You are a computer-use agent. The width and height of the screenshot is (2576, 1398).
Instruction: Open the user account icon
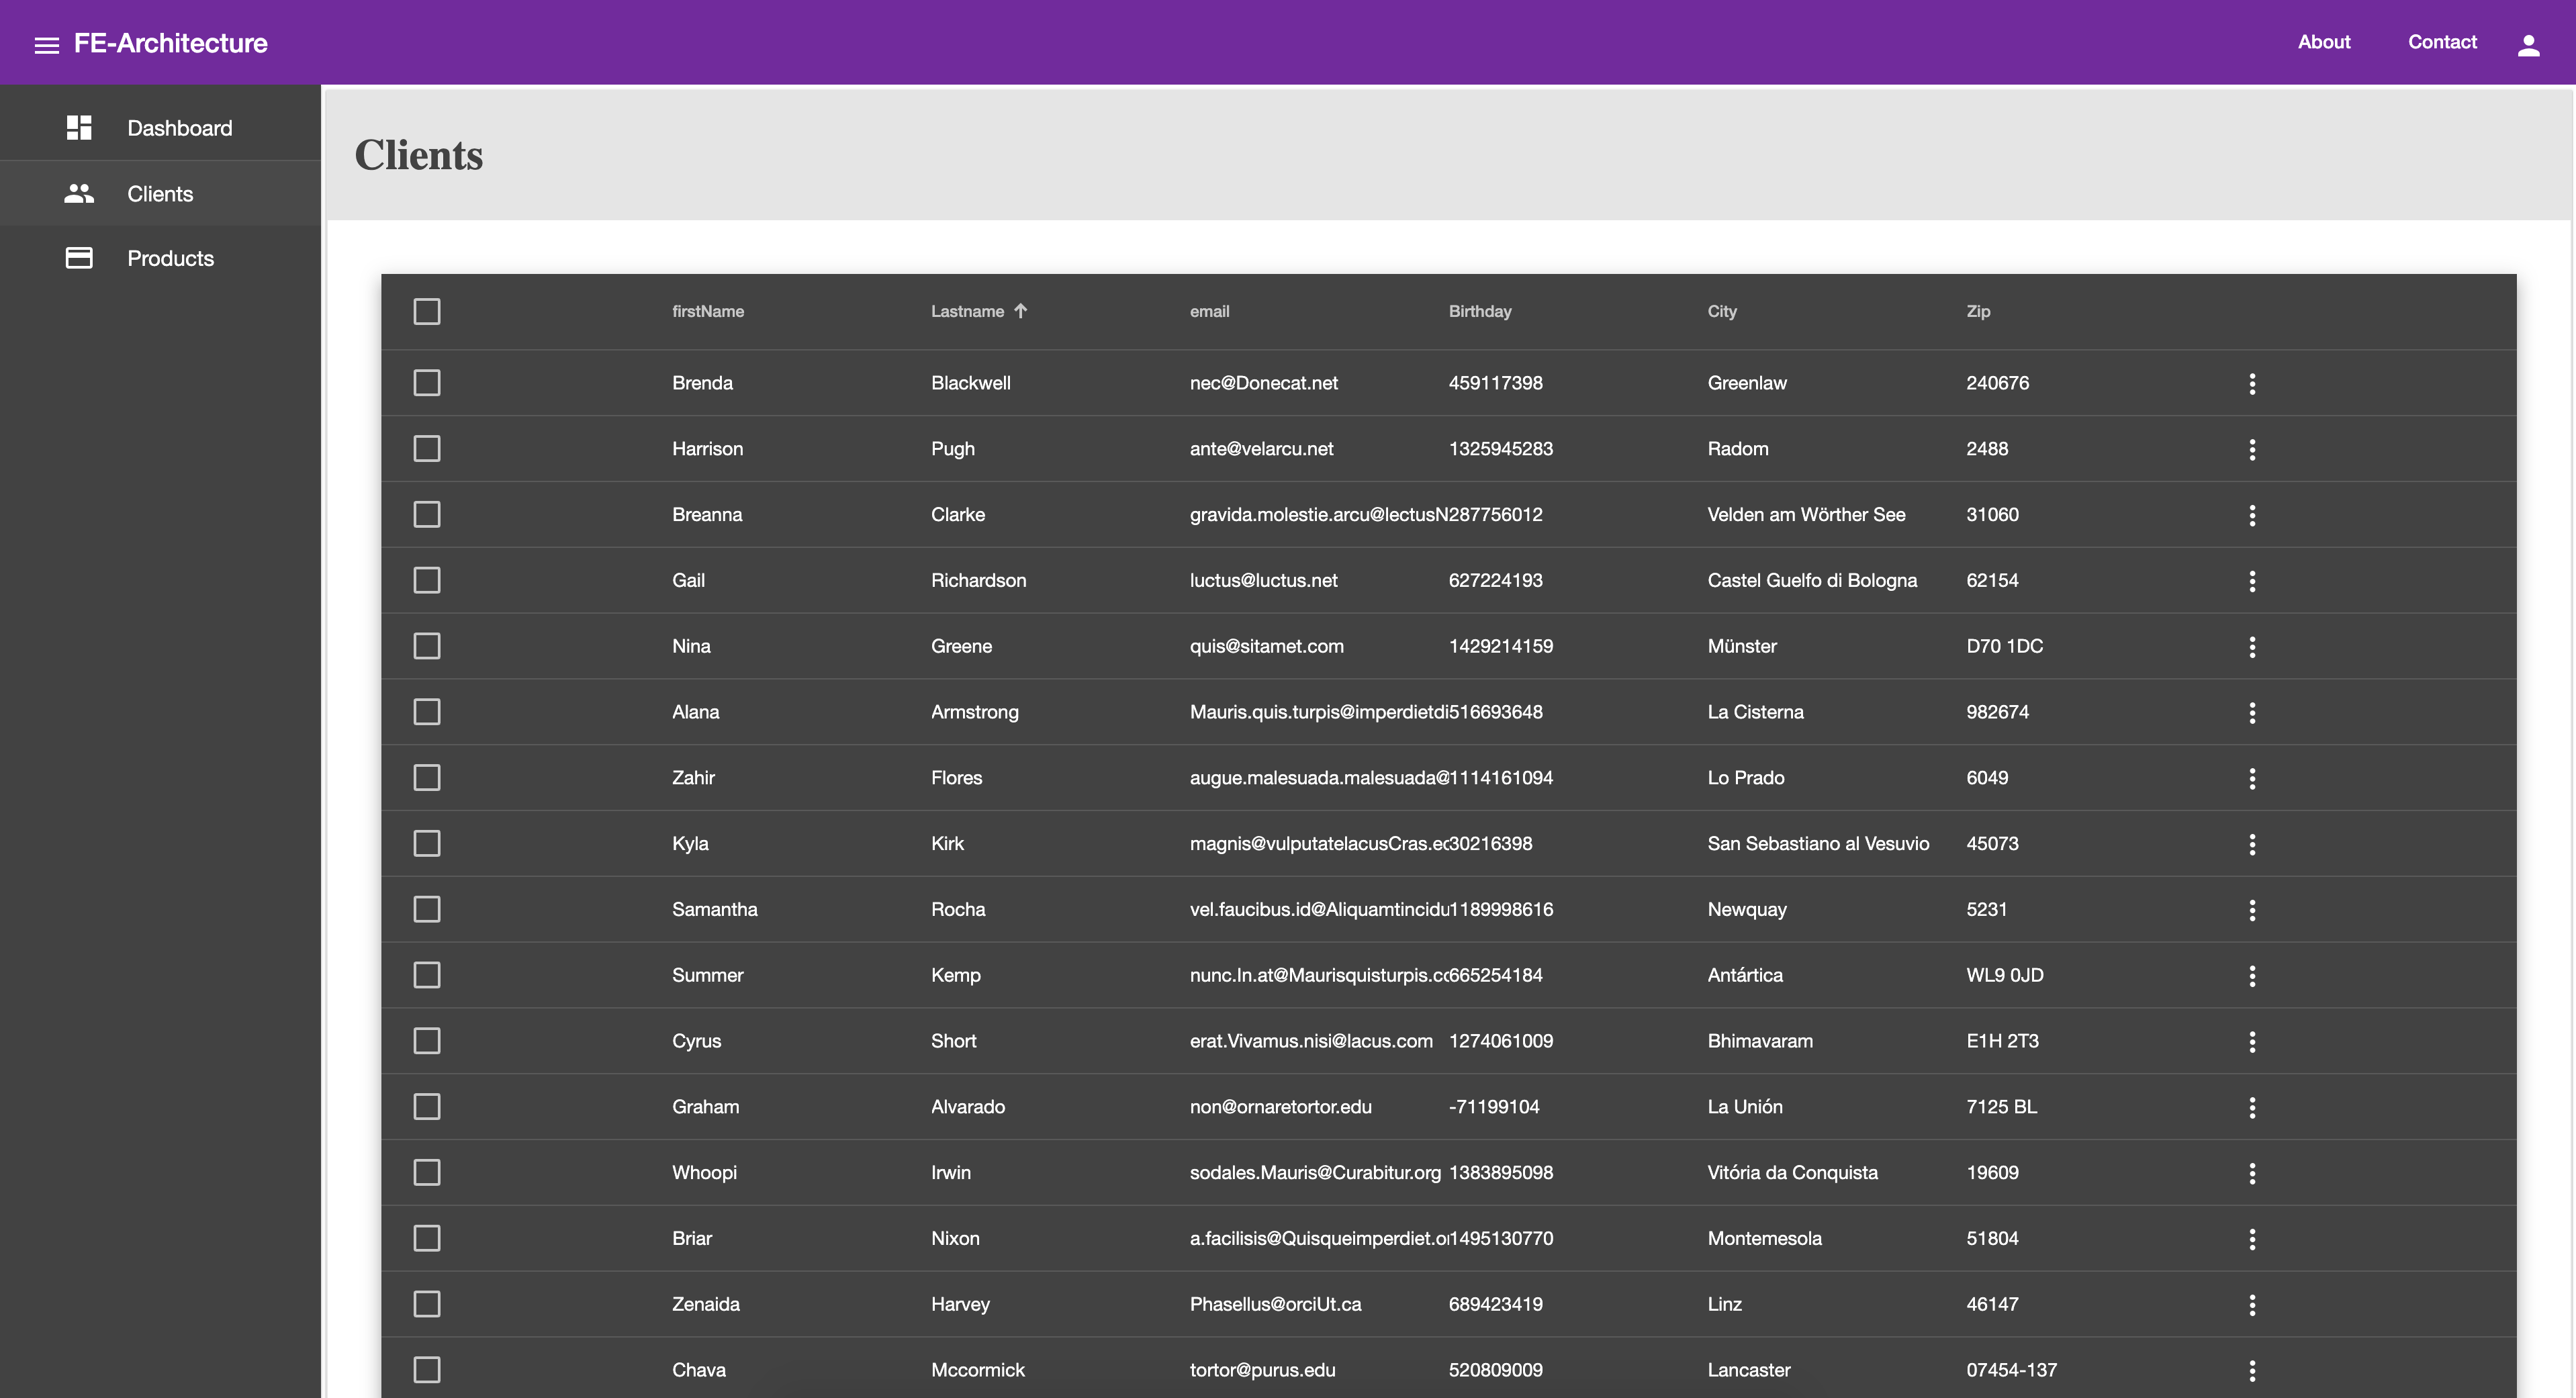tap(2528, 45)
